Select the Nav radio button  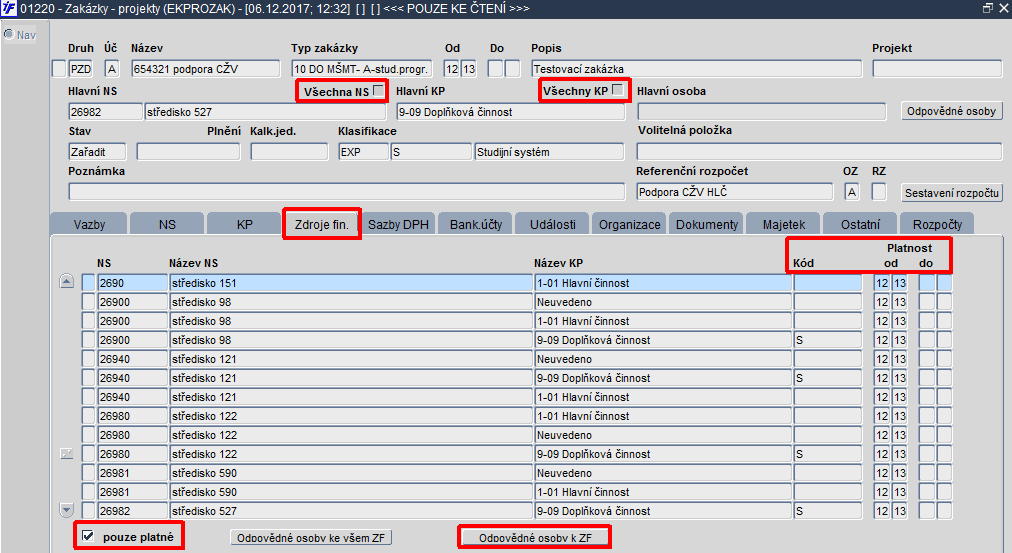(9, 34)
